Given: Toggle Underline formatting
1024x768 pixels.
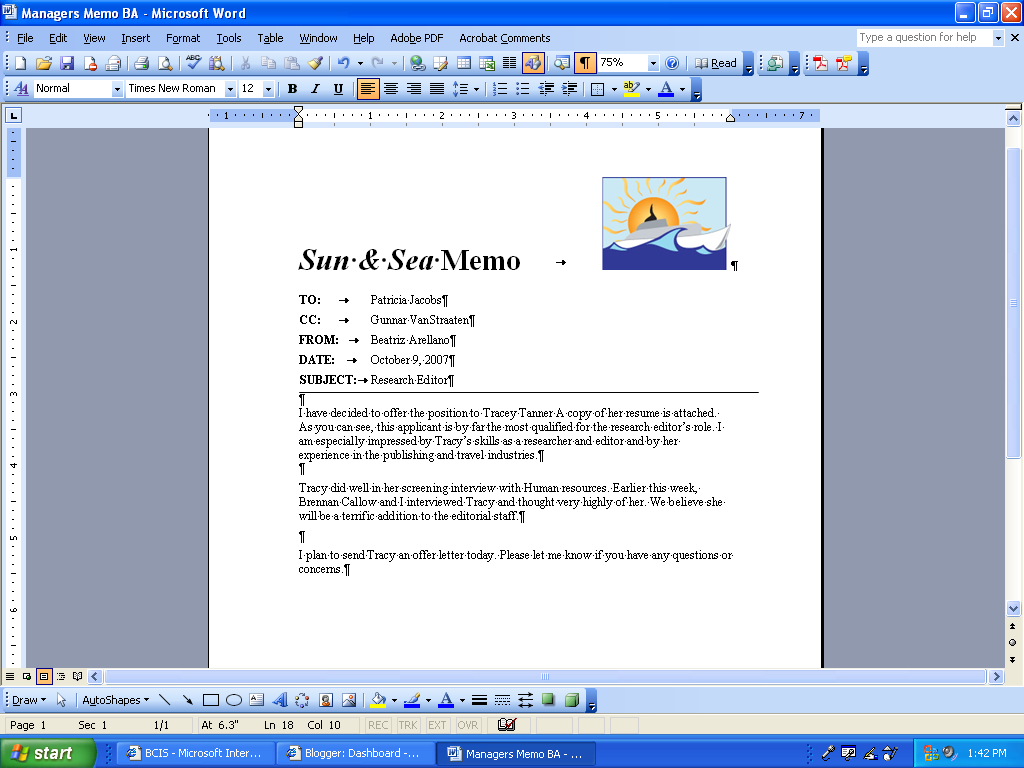Looking at the screenshot, I should coord(338,89).
